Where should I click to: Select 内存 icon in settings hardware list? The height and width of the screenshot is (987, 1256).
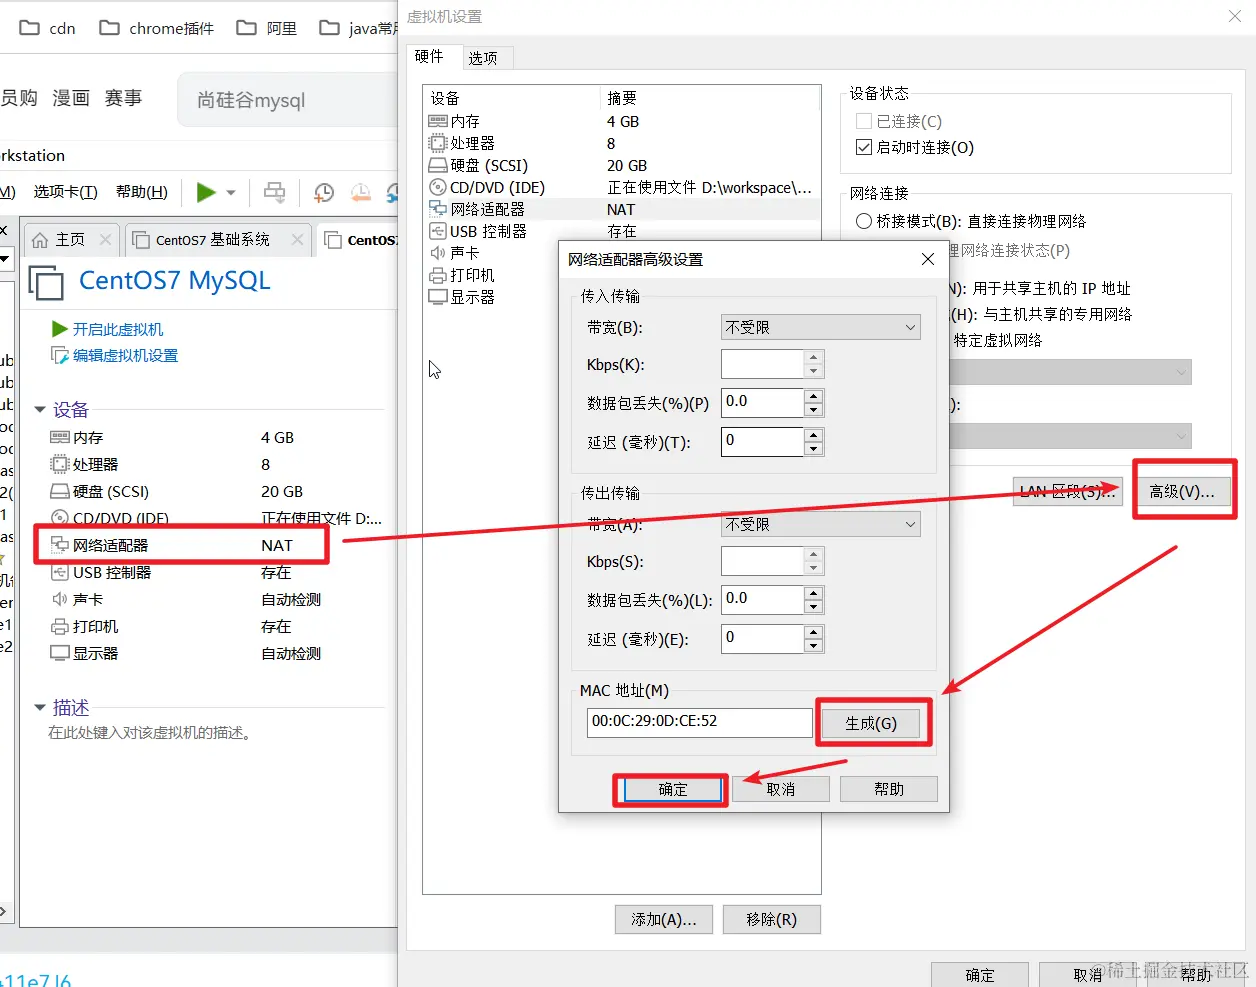[x=437, y=121]
